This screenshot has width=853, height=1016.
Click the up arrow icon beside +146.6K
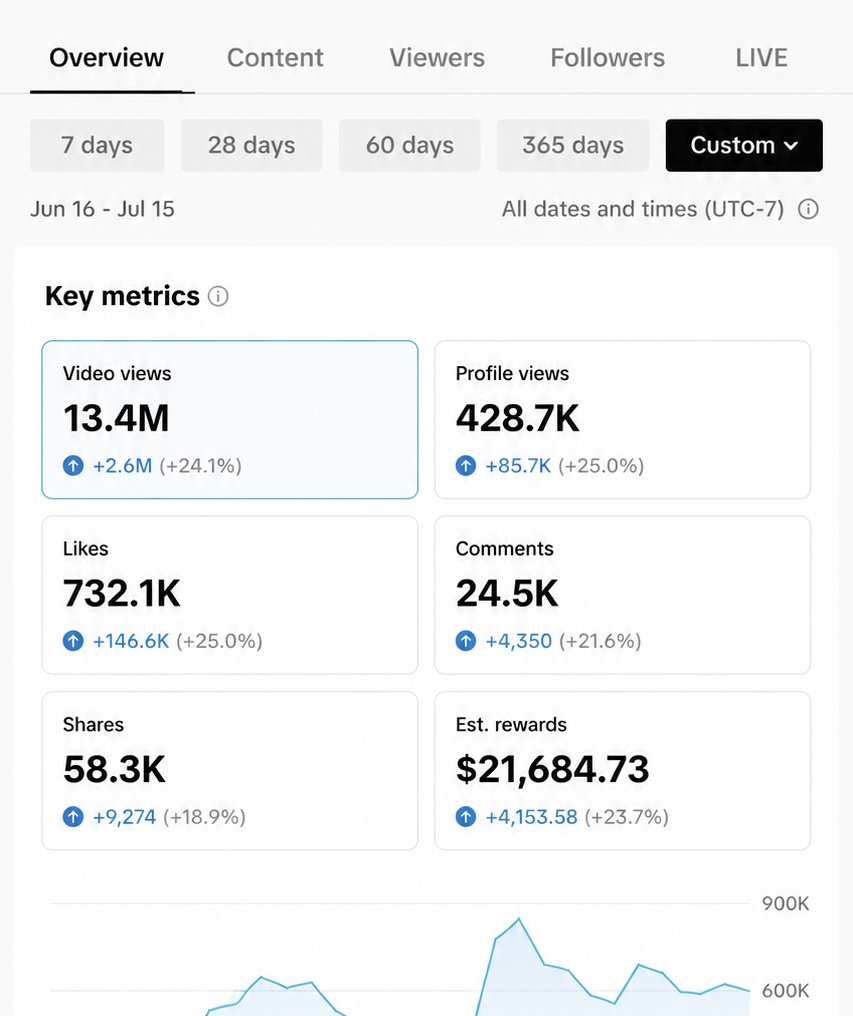(x=73, y=641)
